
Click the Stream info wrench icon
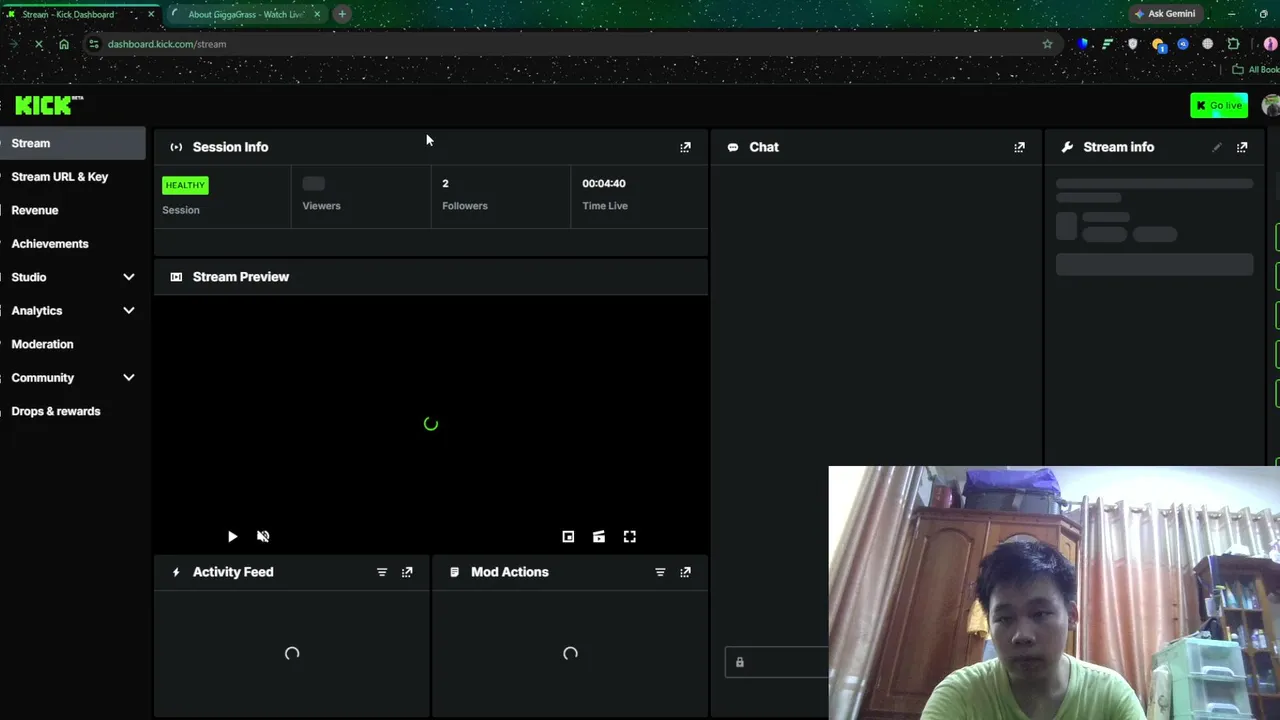click(1067, 147)
